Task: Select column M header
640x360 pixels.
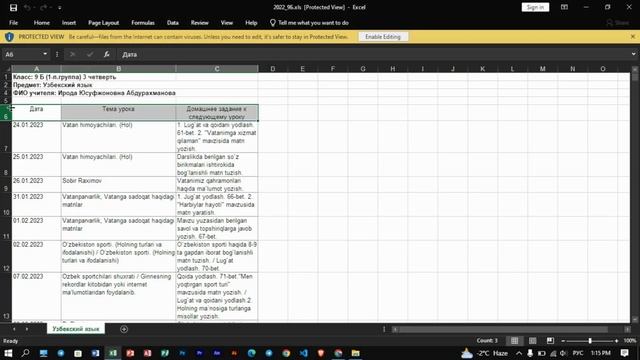Action: (542, 69)
